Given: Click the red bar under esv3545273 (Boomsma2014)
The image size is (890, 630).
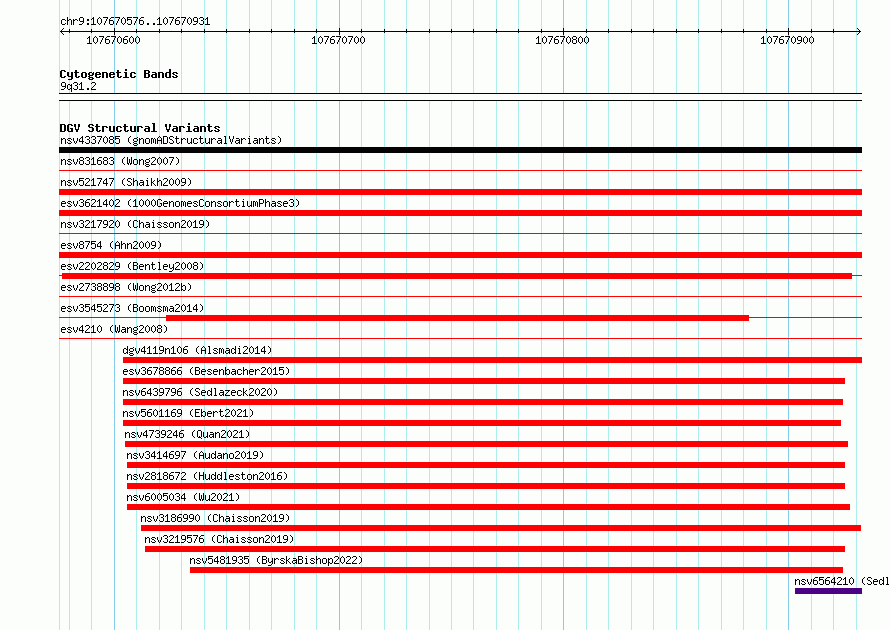Looking at the screenshot, I should pos(457,318).
